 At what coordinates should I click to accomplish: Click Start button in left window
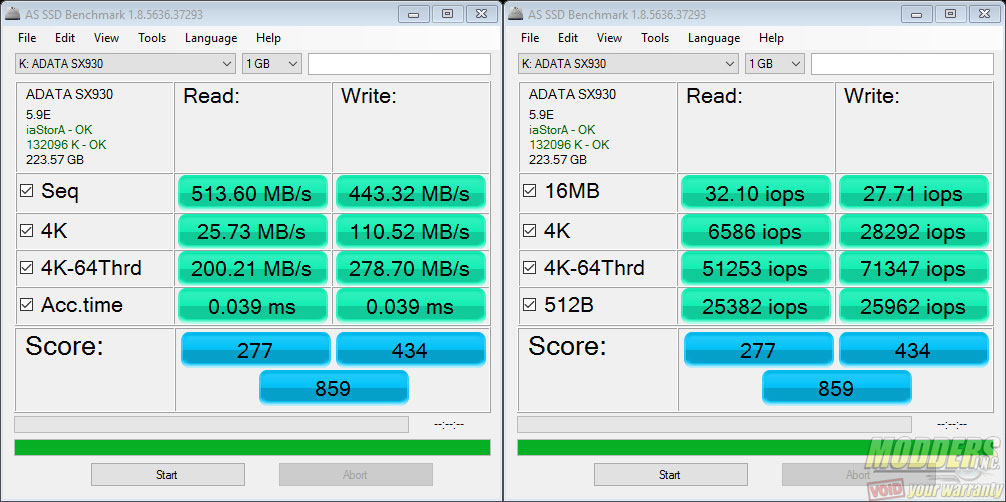(x=167, y=474)
